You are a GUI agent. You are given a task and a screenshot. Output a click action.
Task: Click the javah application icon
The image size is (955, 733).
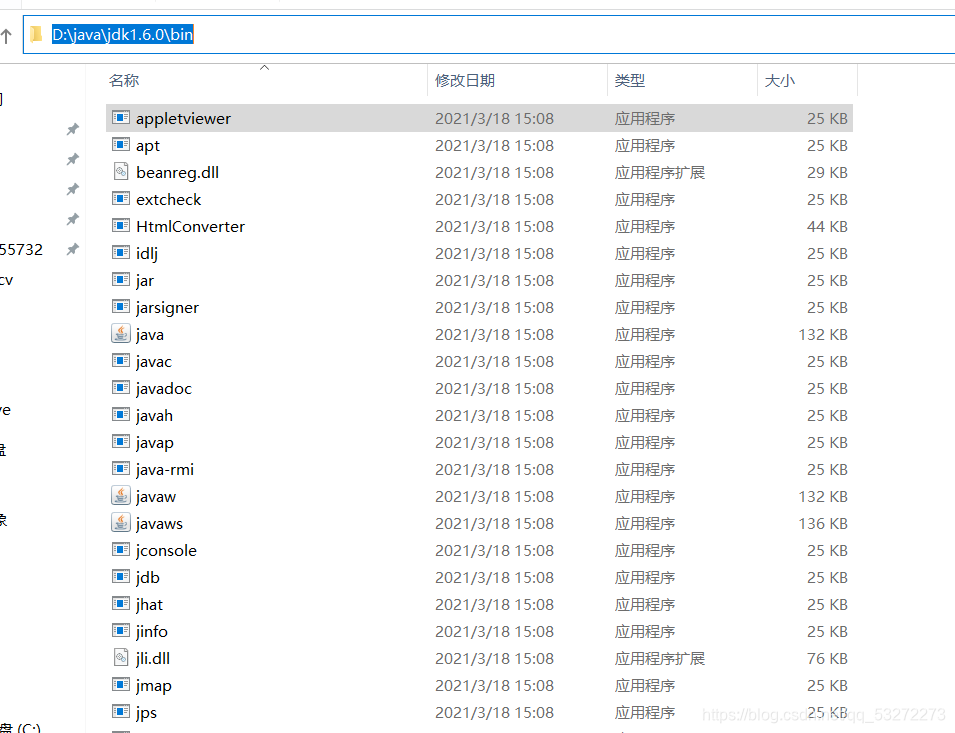(121, 415)
